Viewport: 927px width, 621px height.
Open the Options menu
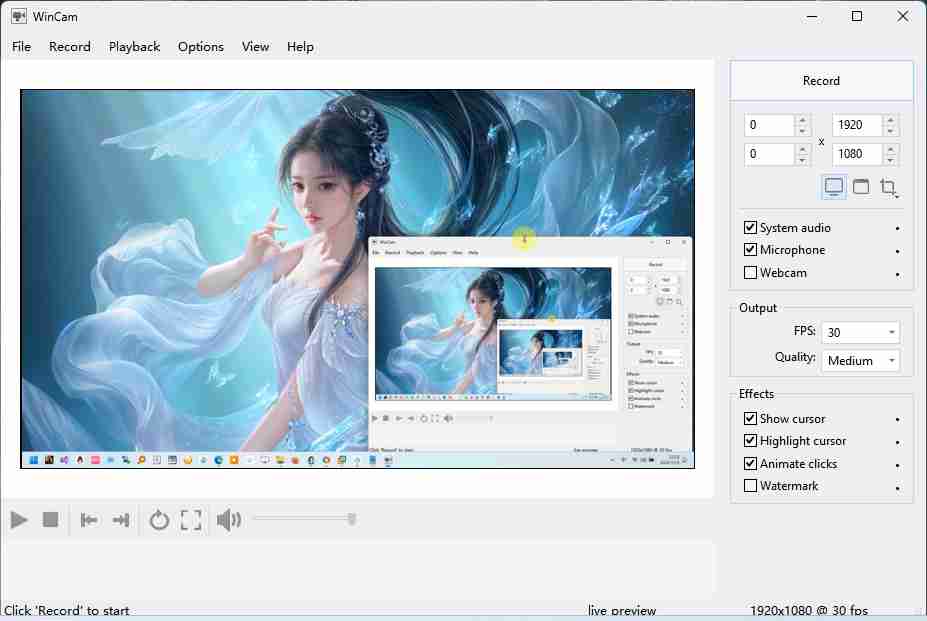(200, 47)
